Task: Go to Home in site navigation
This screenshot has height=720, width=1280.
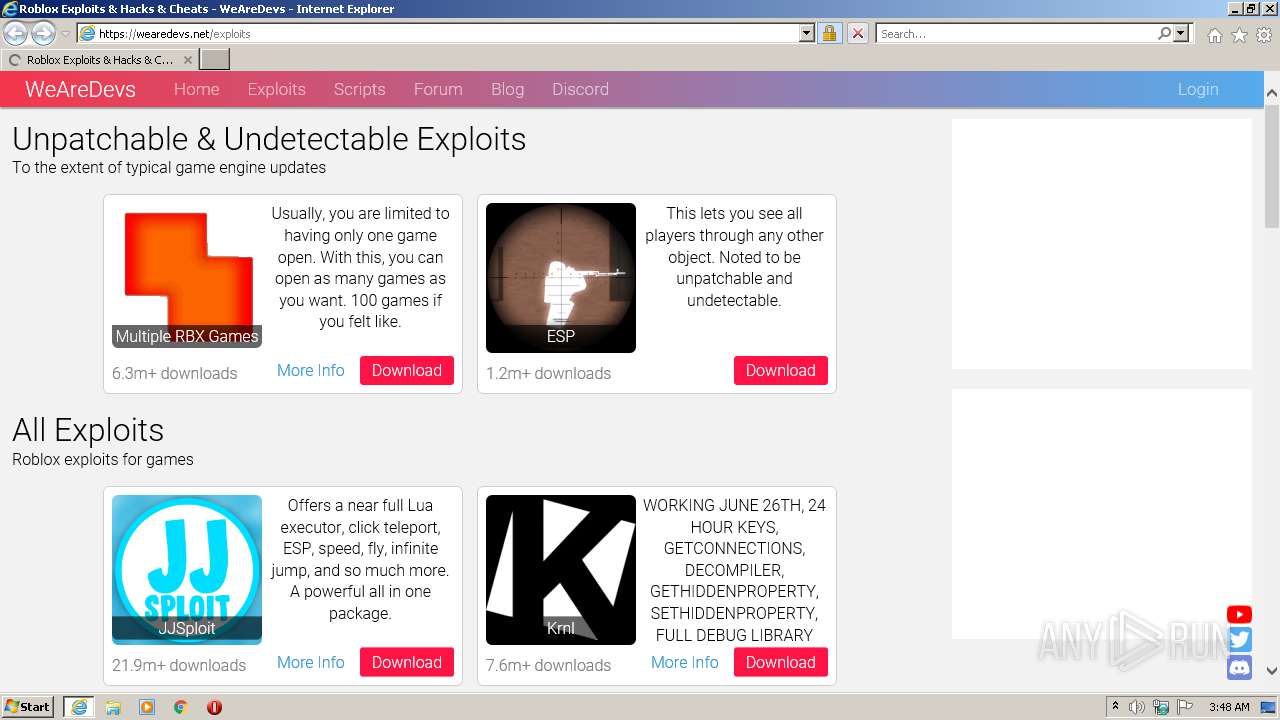Action: (x=196, y=89)
